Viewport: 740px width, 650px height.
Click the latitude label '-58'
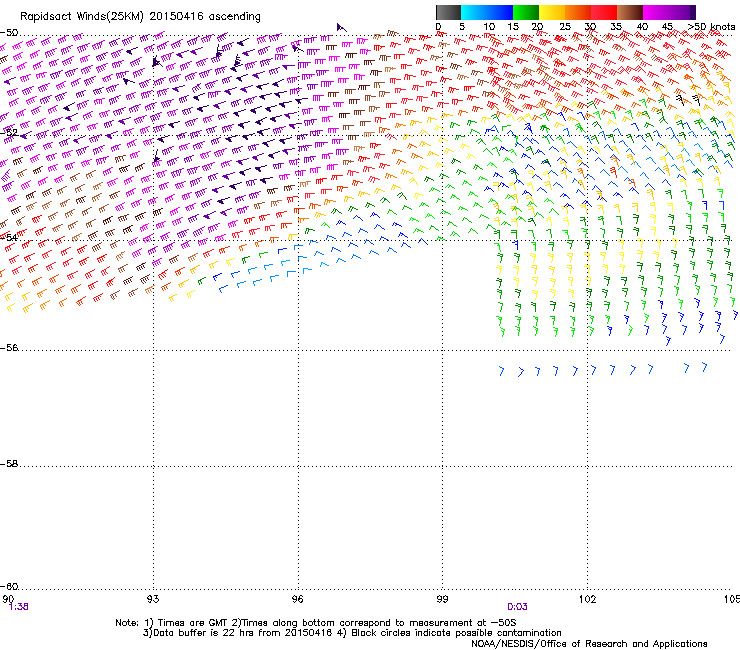click(9, 464)
